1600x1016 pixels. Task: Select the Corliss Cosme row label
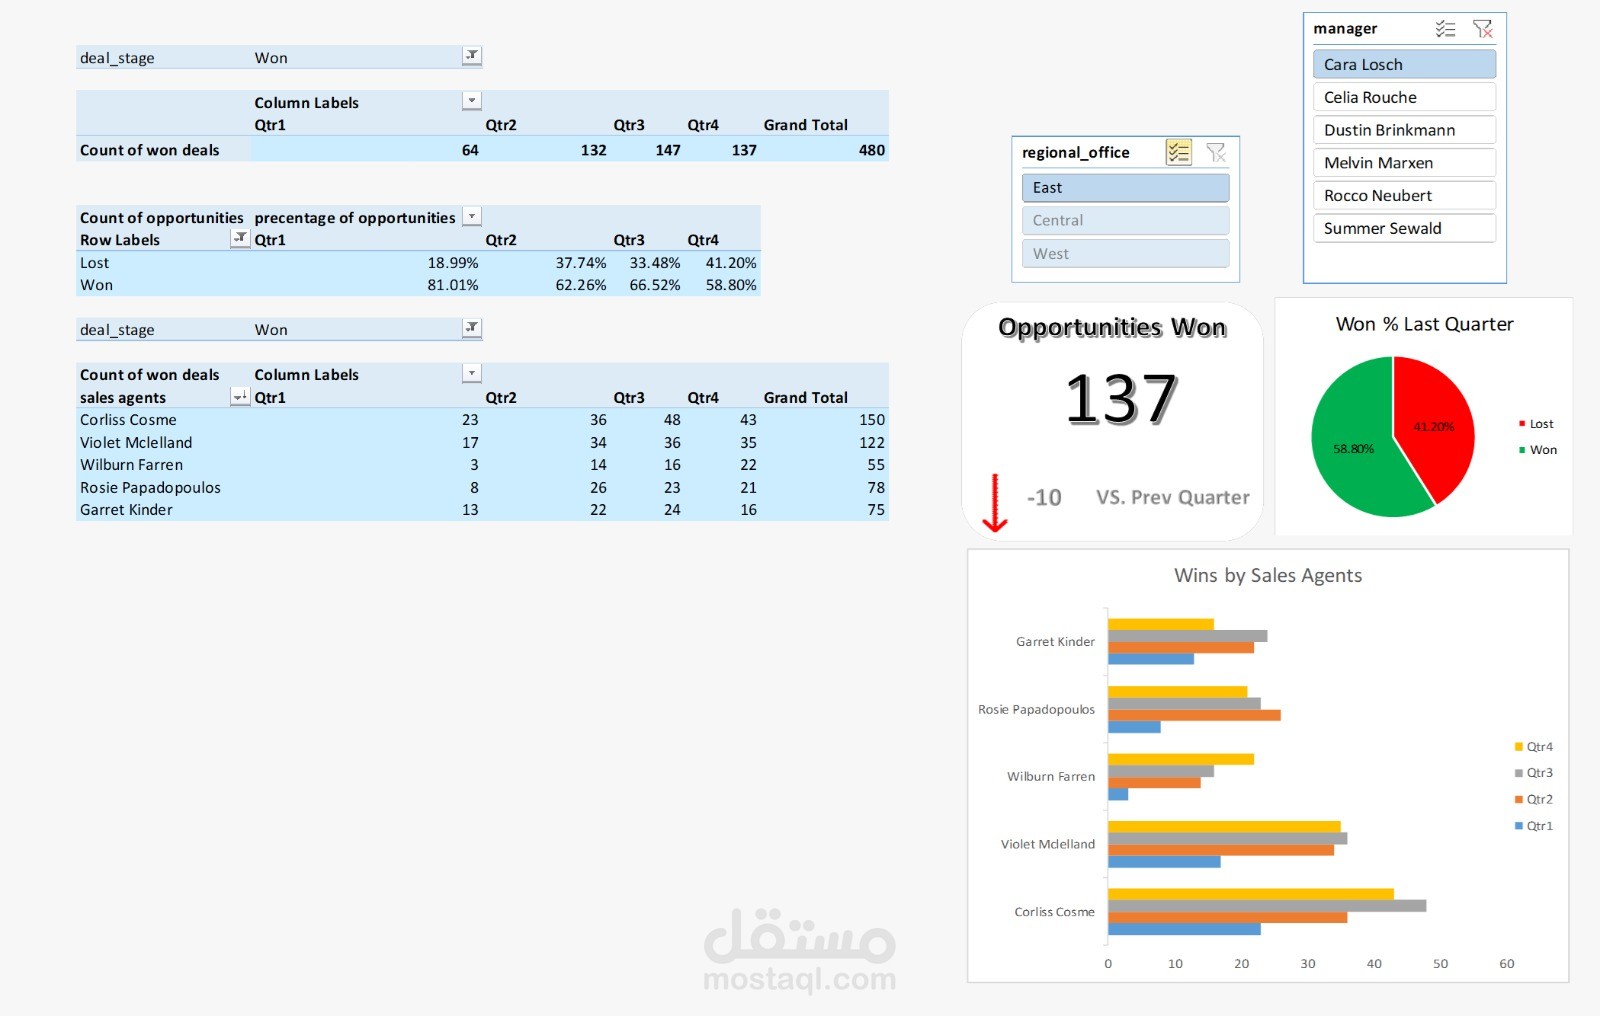tap(128, 420)
